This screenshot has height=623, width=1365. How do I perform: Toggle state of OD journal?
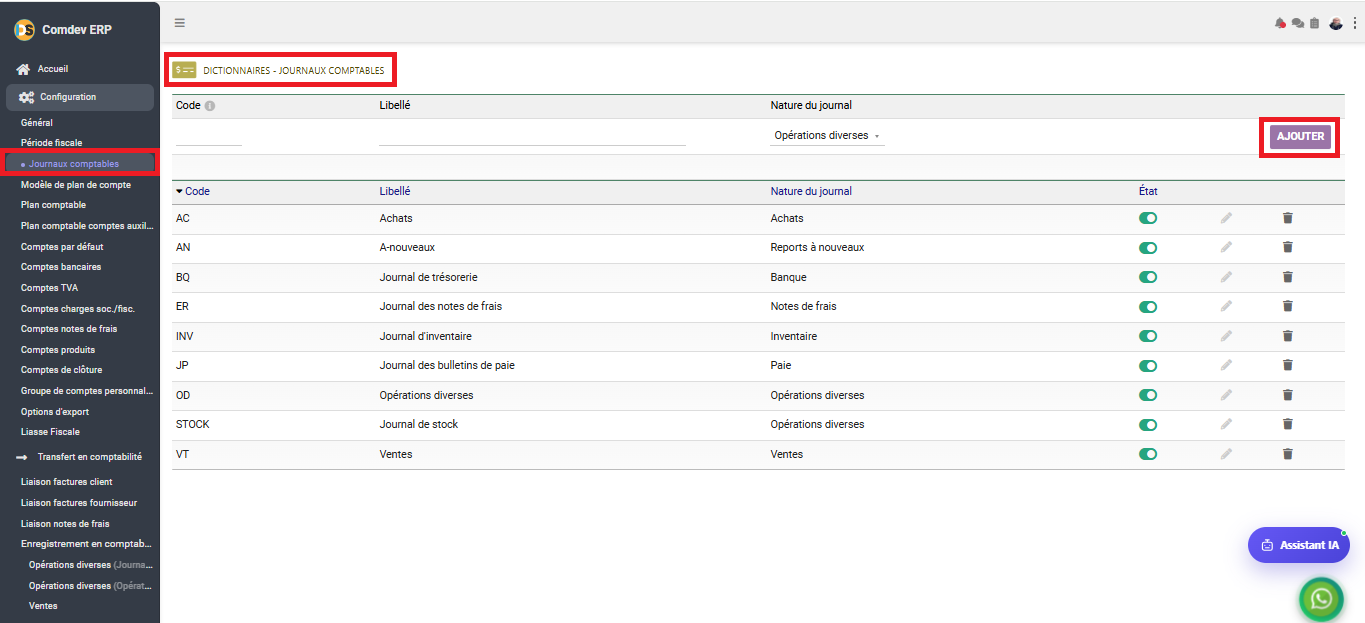(1148, 395)
